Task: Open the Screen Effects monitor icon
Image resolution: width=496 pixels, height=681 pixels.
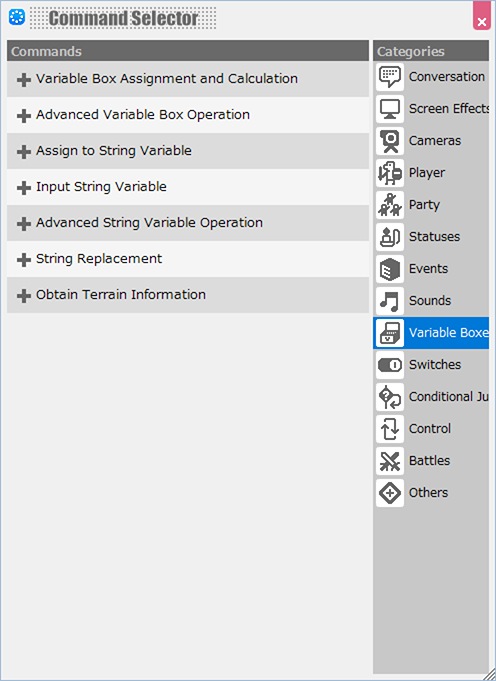Action: [390, 109]
